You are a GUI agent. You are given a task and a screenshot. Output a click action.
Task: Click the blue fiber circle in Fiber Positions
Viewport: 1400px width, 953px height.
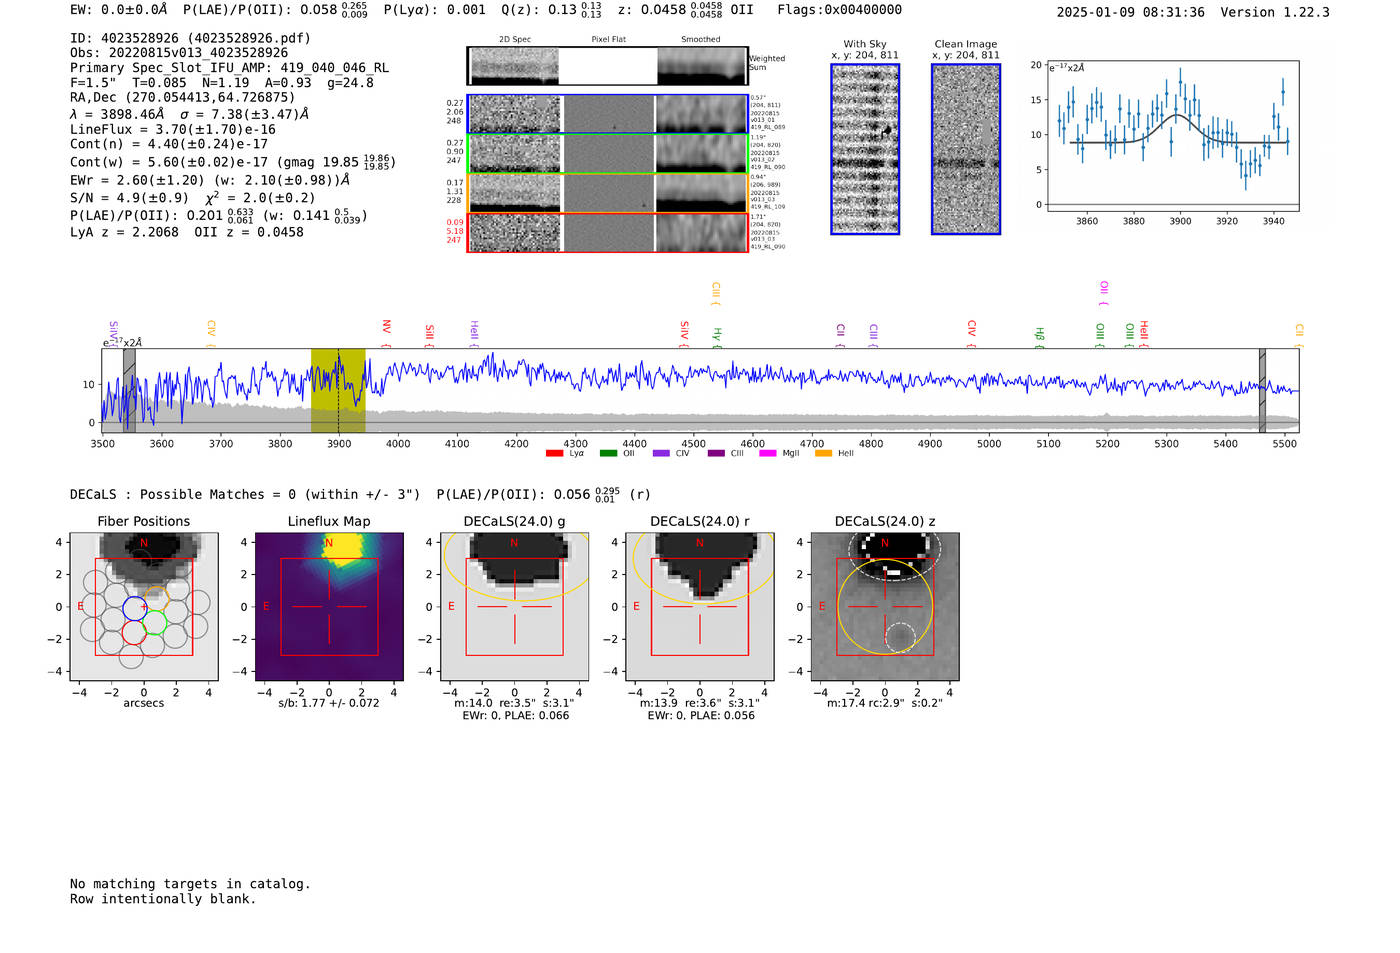134,608
